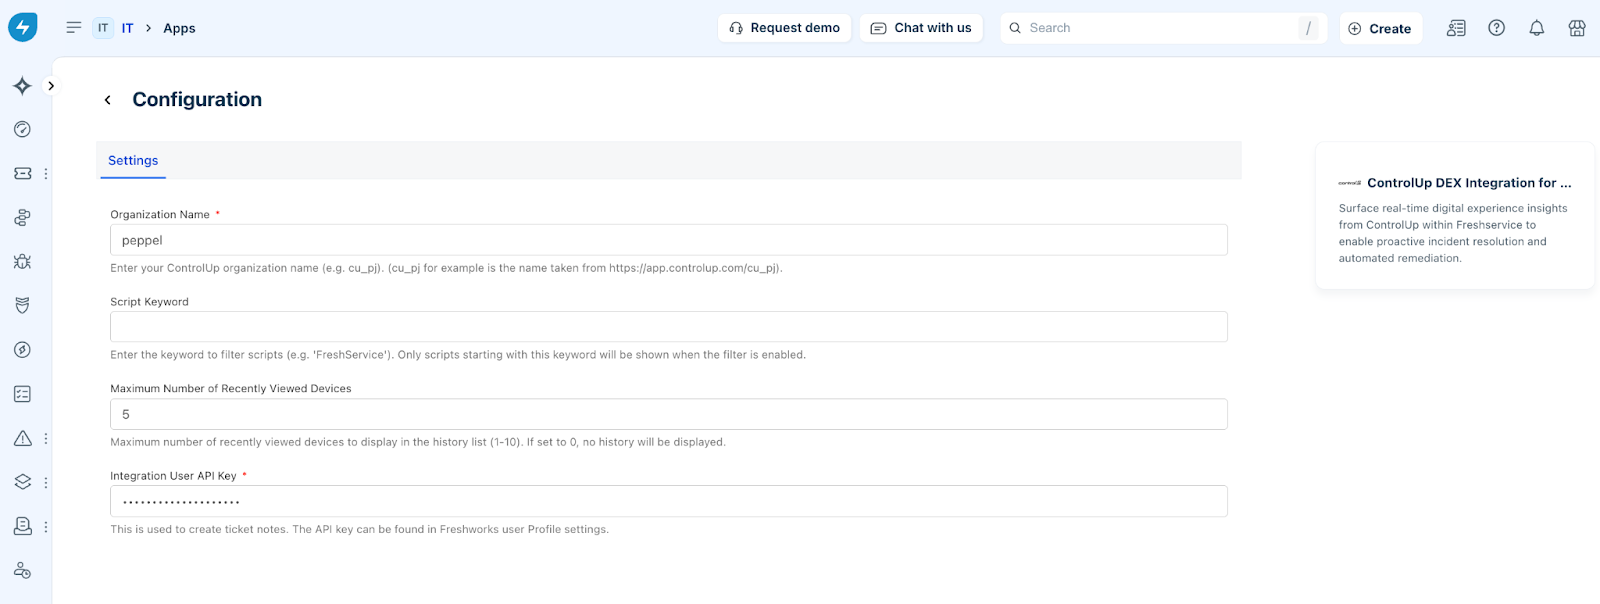This screenshot has width=1600, height=604.
Task: Click the Create button
Action: (x=1380, y=28)
